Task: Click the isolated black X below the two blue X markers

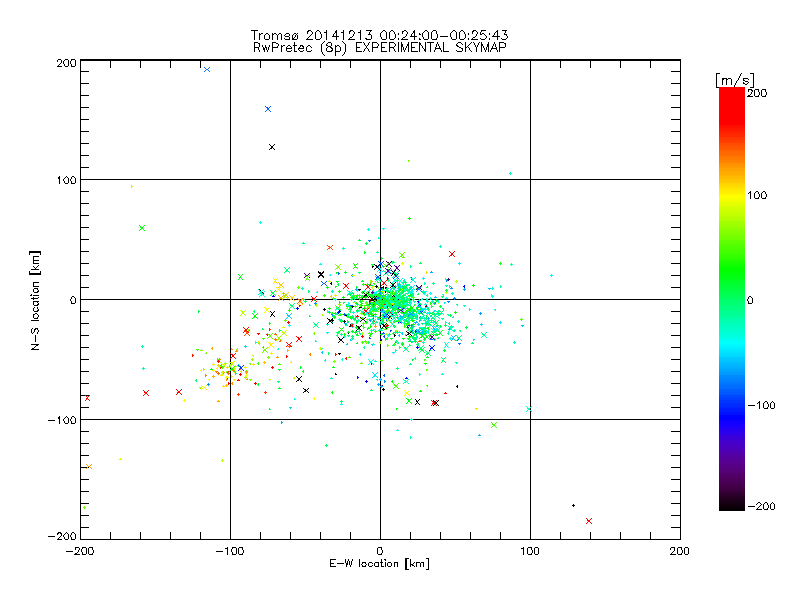Action: 272,147
